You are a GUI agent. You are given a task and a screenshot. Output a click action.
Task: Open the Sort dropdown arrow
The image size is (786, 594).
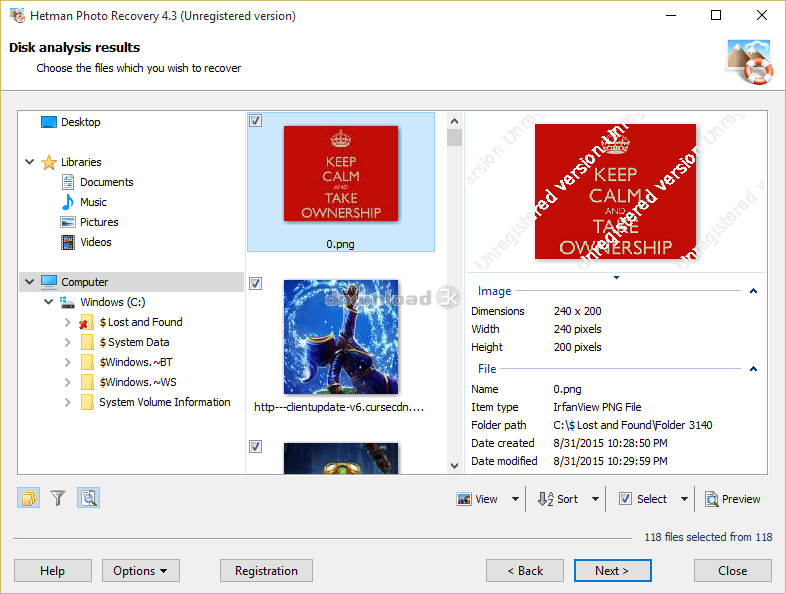[x=596, y=499]
